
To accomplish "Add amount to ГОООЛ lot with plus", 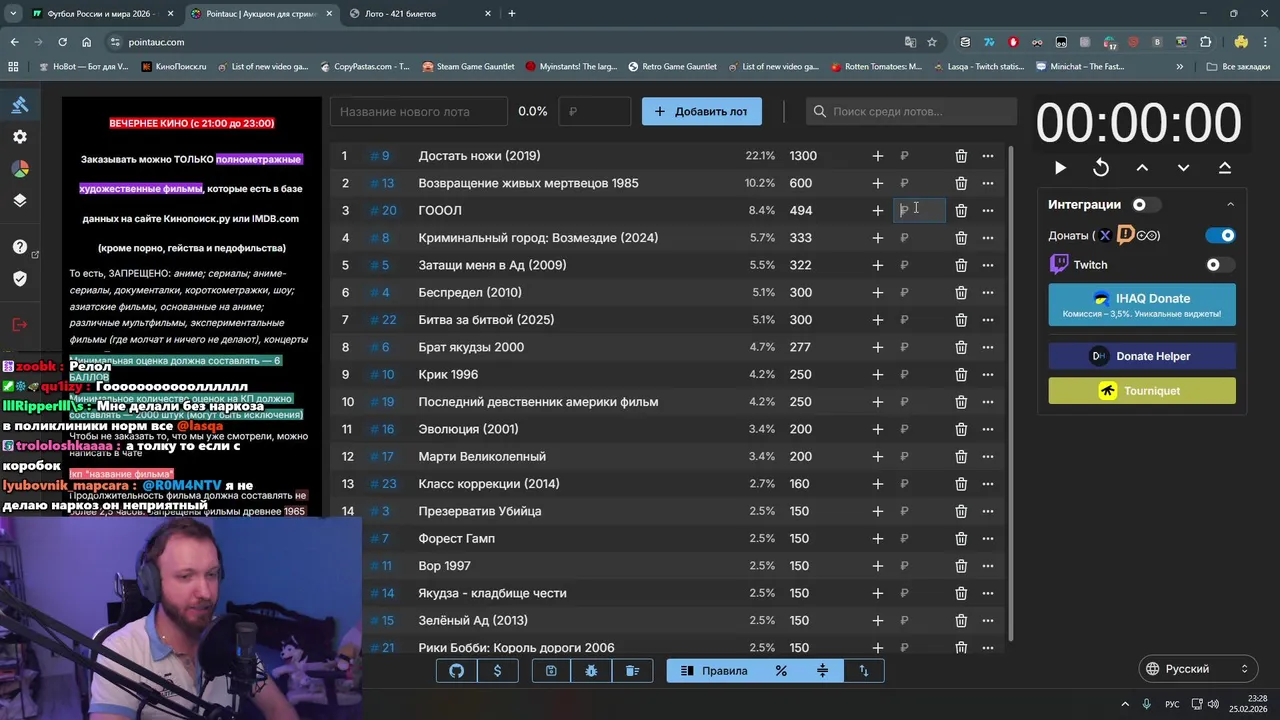I will pos(877,210).
